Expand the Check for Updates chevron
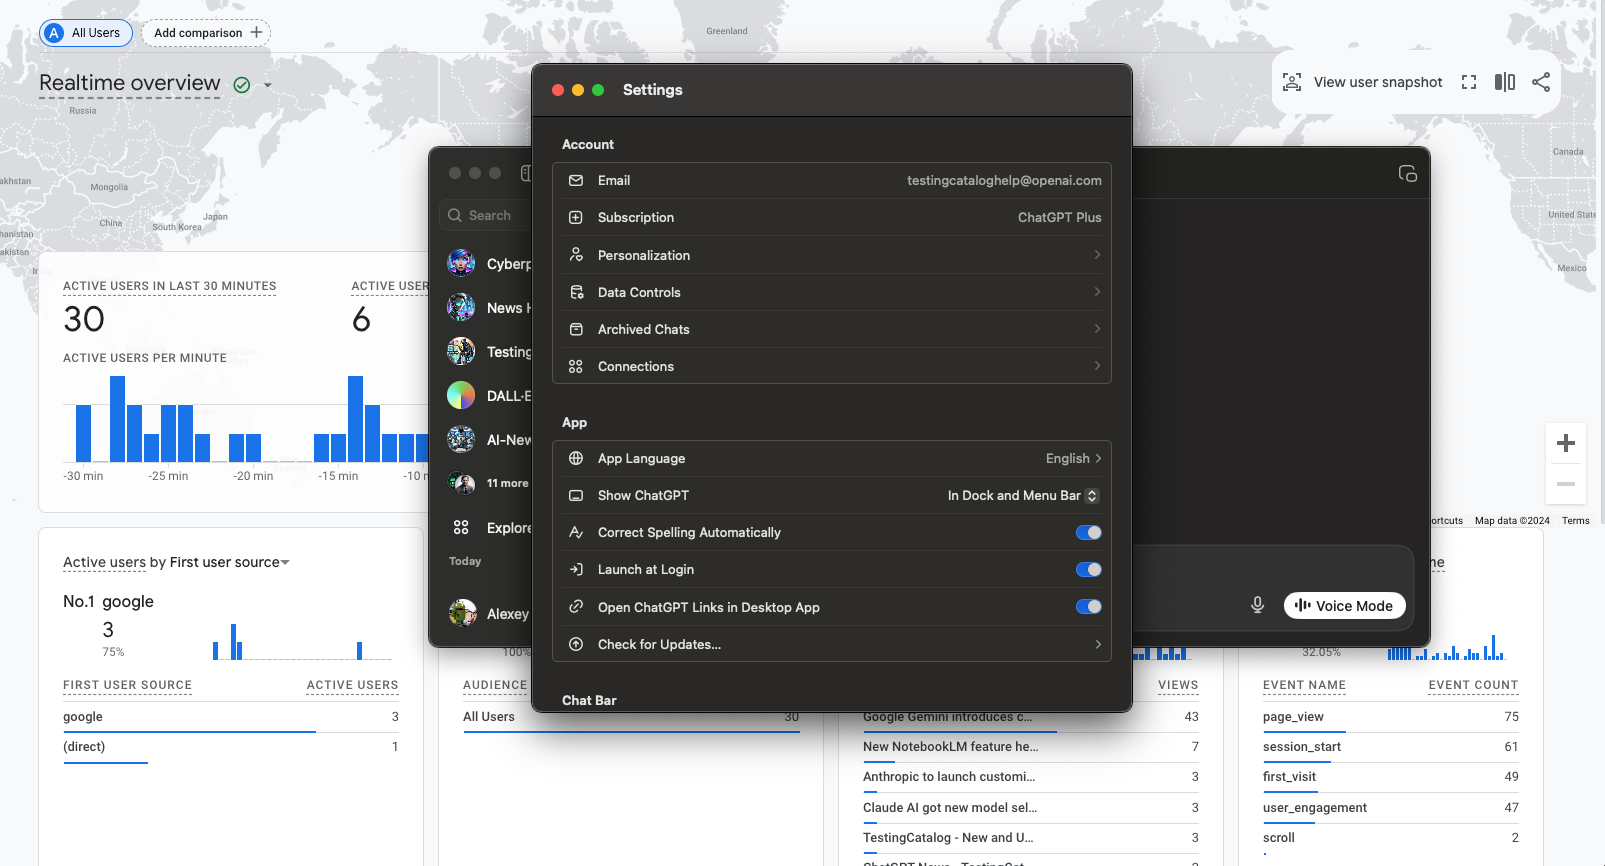Image resolution: width=1605 pixels, height=866 pixels. pos(1097,645)
